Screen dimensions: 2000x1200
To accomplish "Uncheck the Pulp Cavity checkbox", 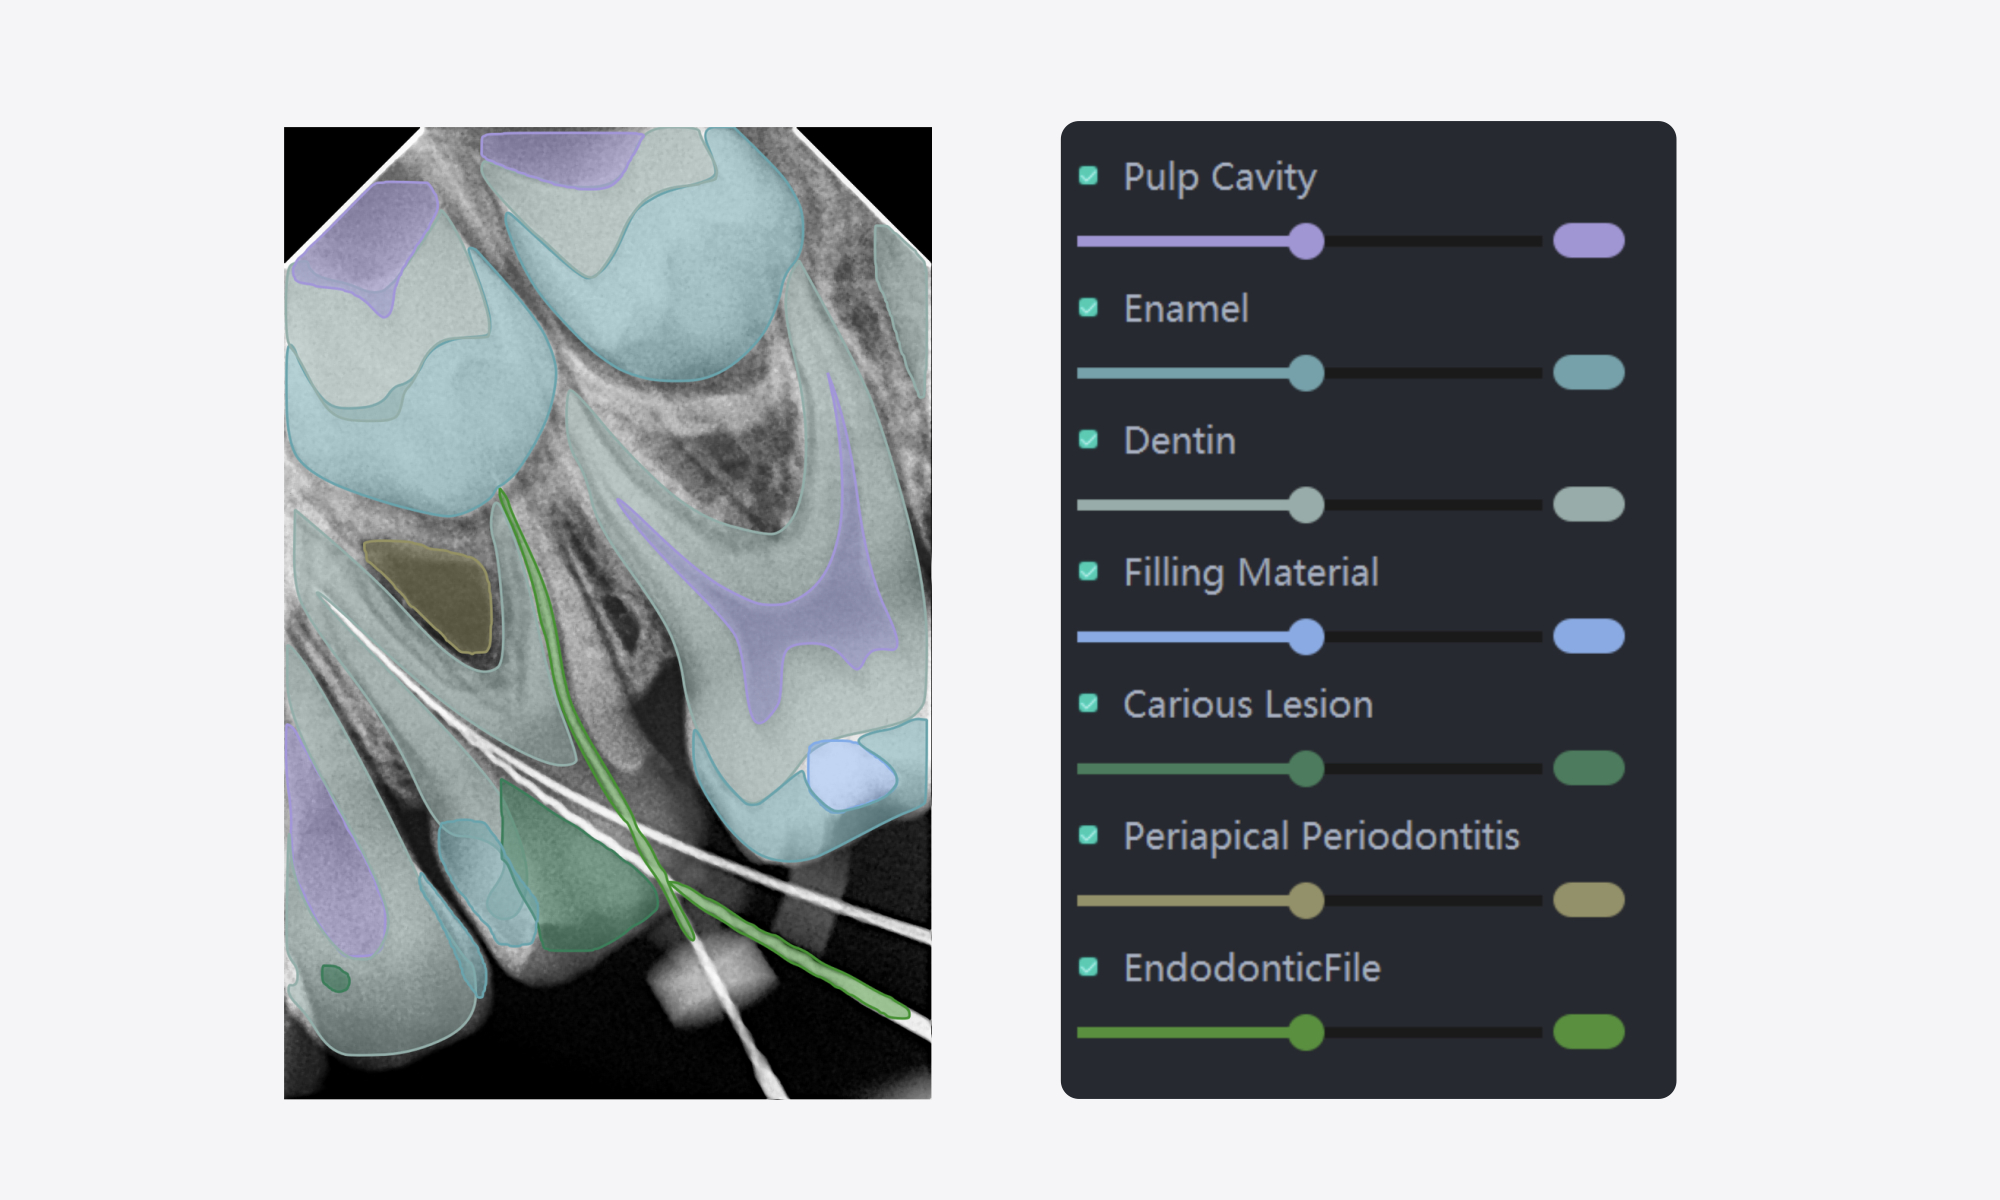I will click(1088, 176).
